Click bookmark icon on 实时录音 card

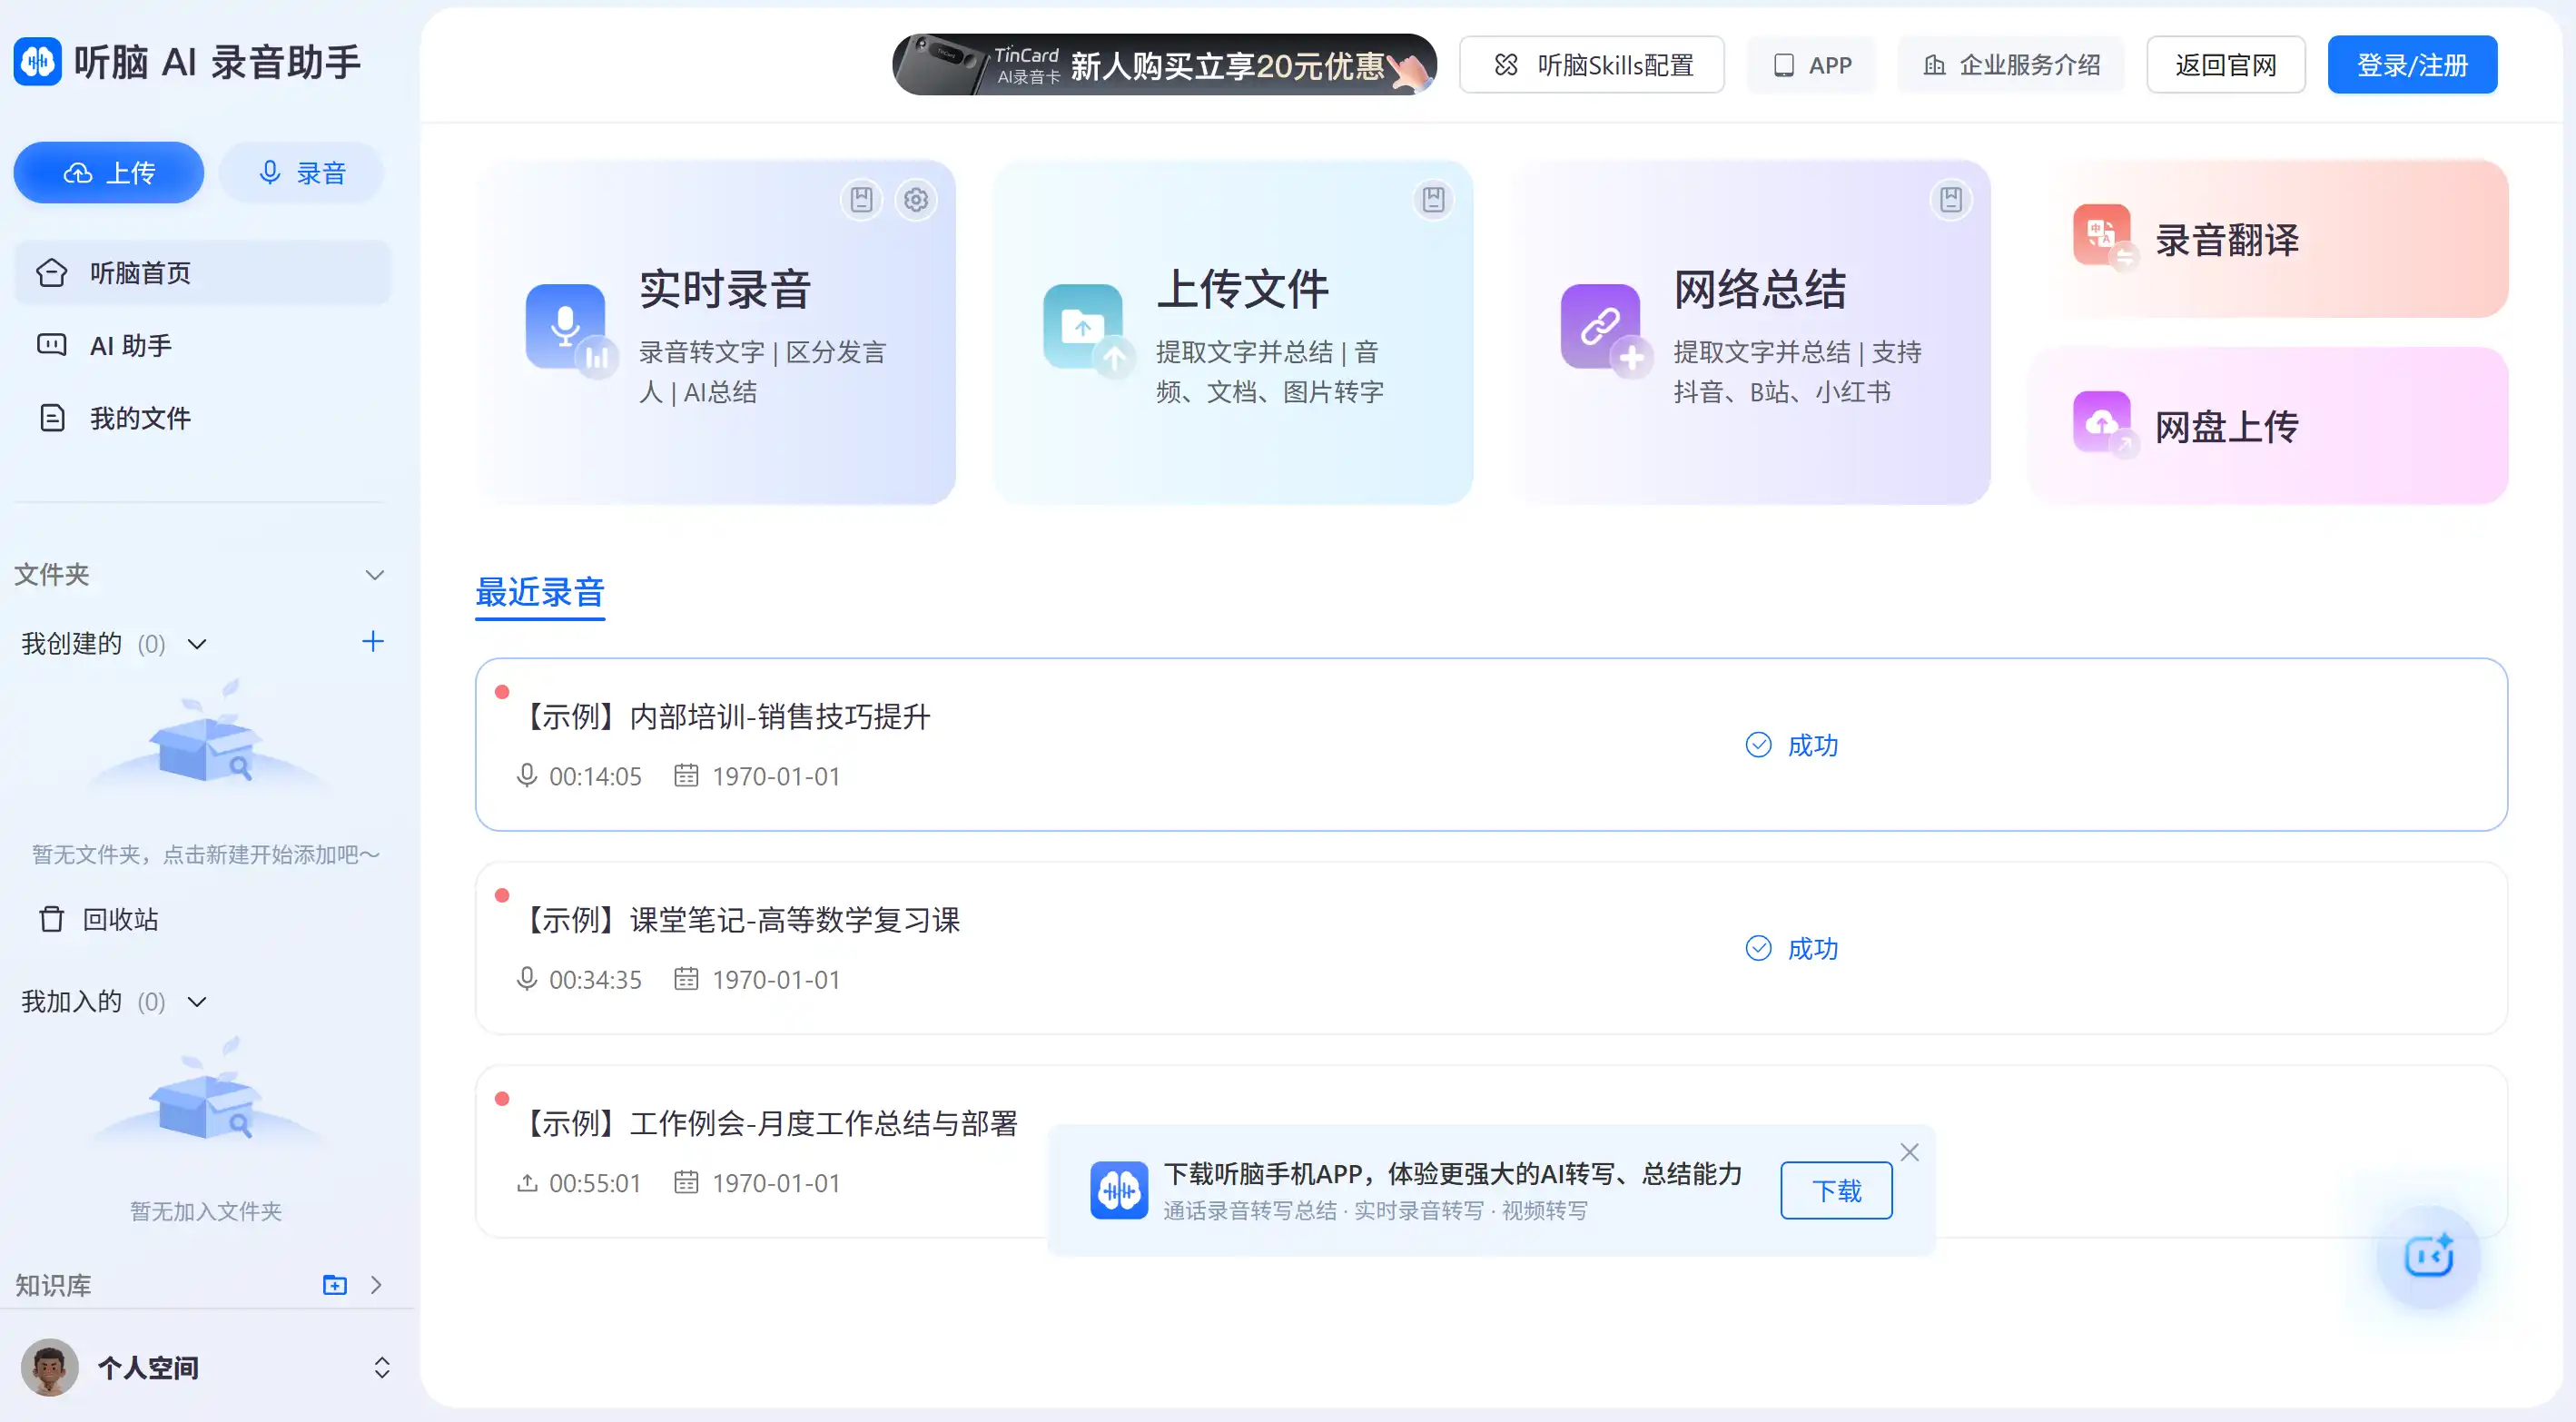pyautogui.click(x=861, y=200)
